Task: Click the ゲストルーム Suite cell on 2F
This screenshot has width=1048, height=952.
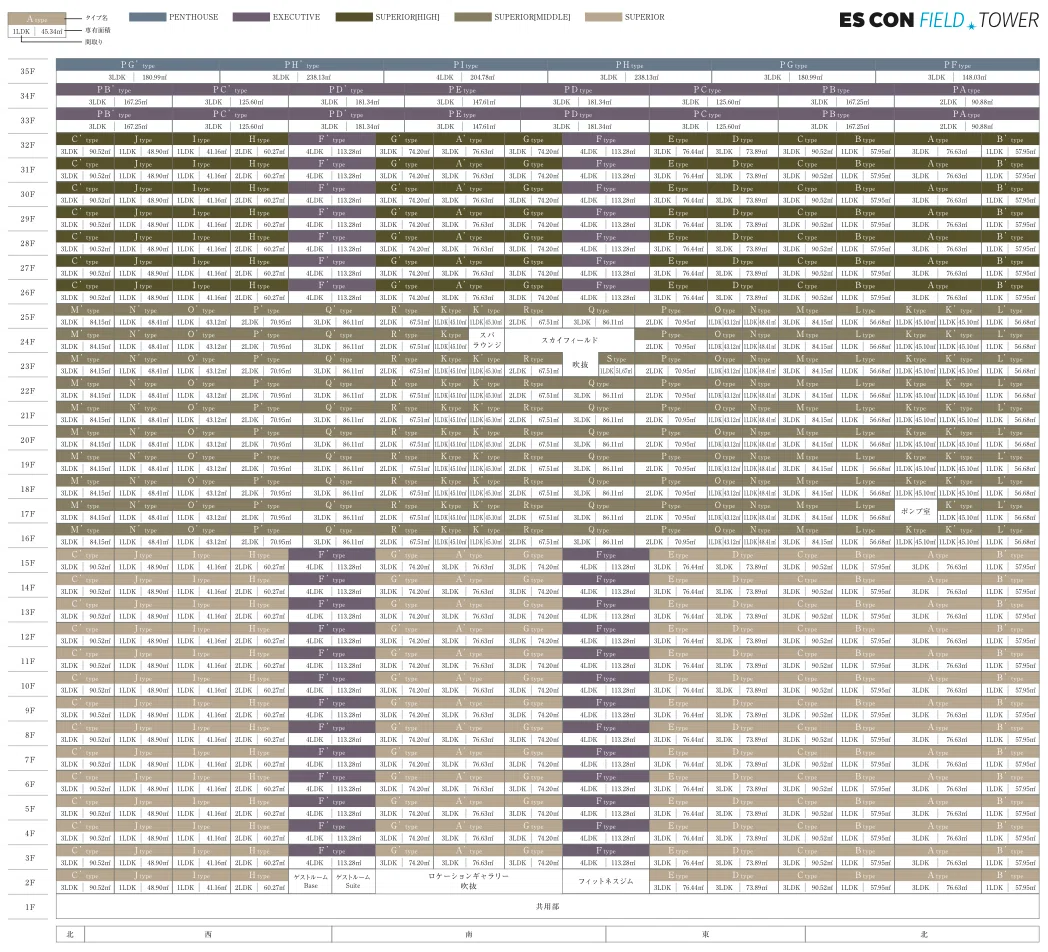Action: click(353, 881)
